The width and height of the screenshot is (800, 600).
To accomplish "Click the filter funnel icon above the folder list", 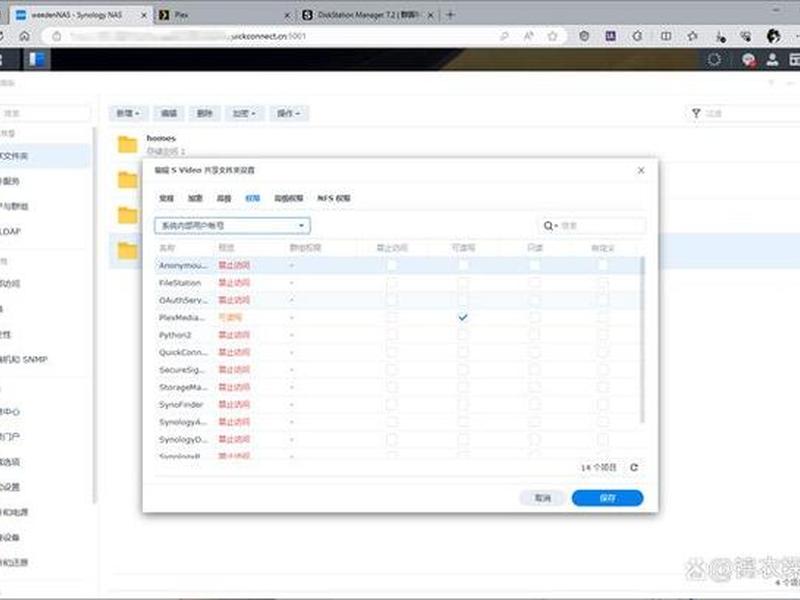I will pyautogui.click(x=696, y=113).
